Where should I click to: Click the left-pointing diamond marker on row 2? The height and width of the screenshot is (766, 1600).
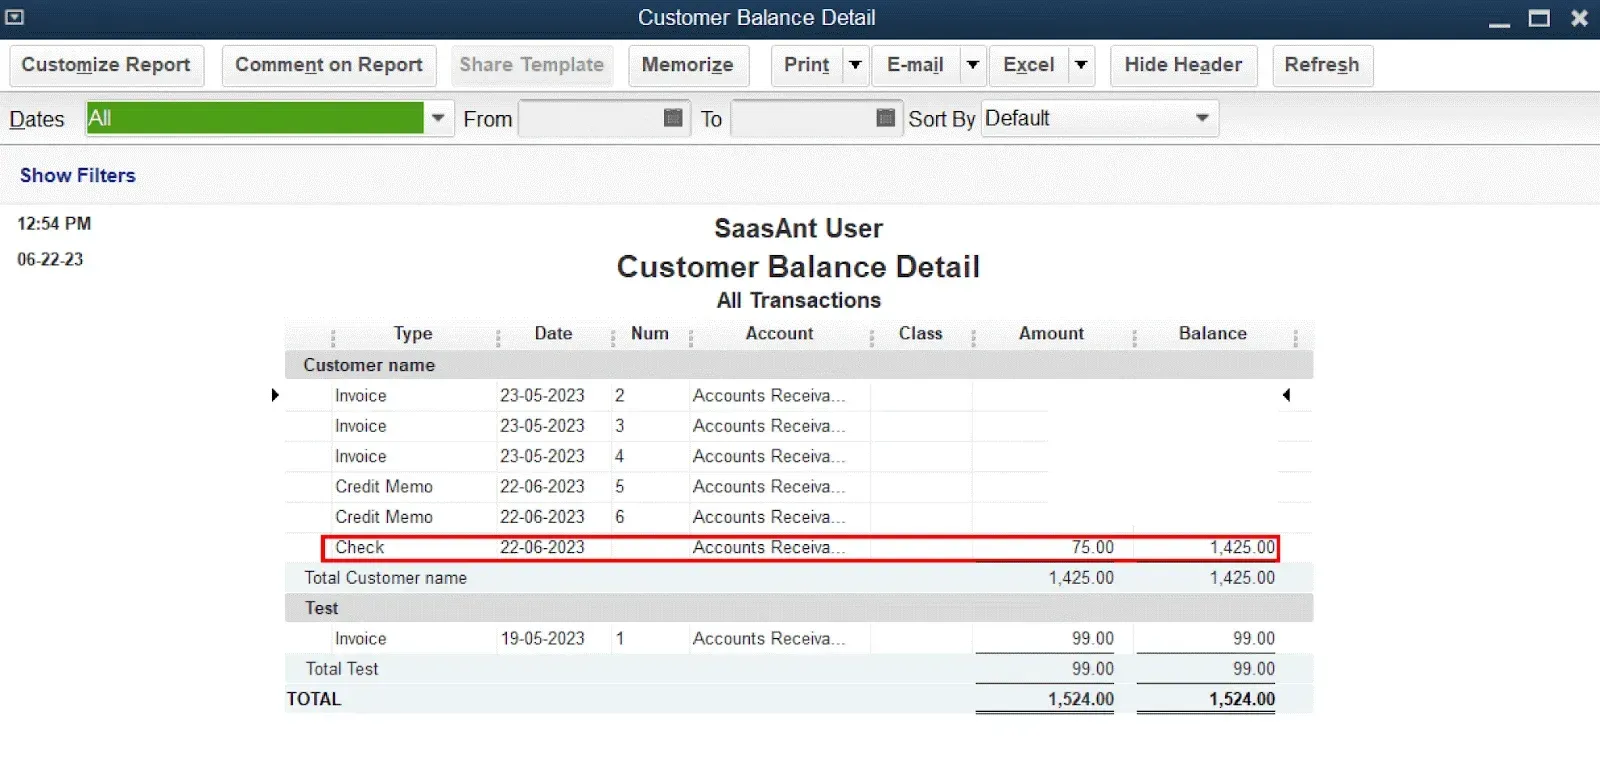1286,395
